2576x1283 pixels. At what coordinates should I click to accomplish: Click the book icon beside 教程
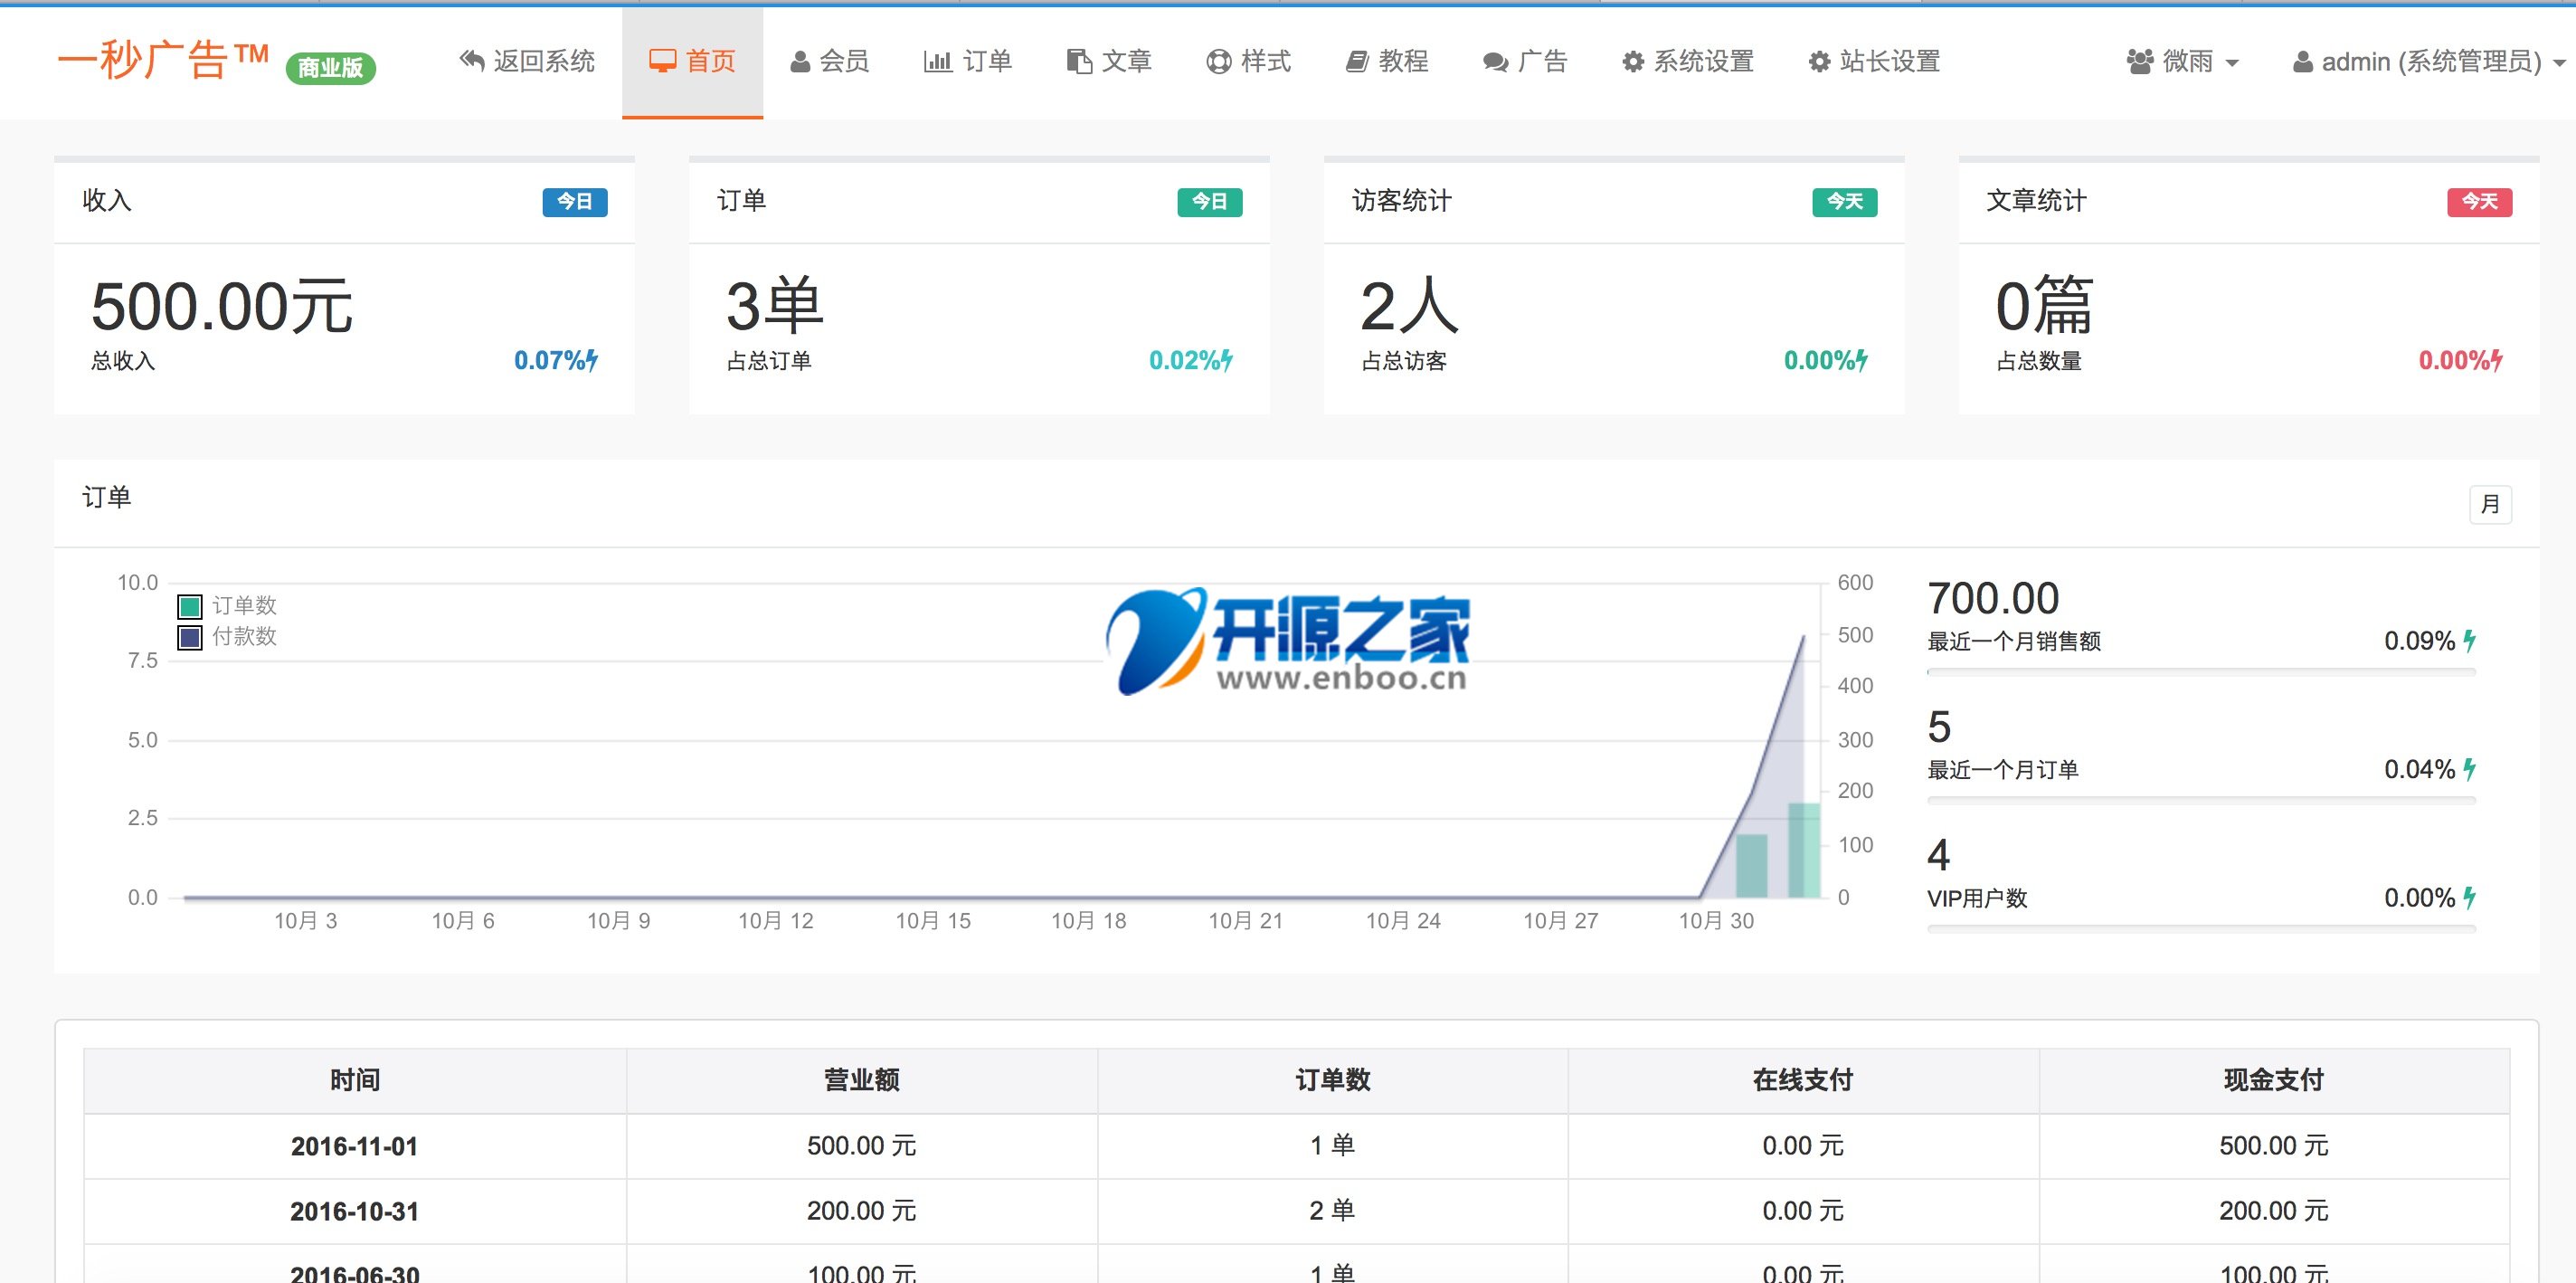point(1356,62)
